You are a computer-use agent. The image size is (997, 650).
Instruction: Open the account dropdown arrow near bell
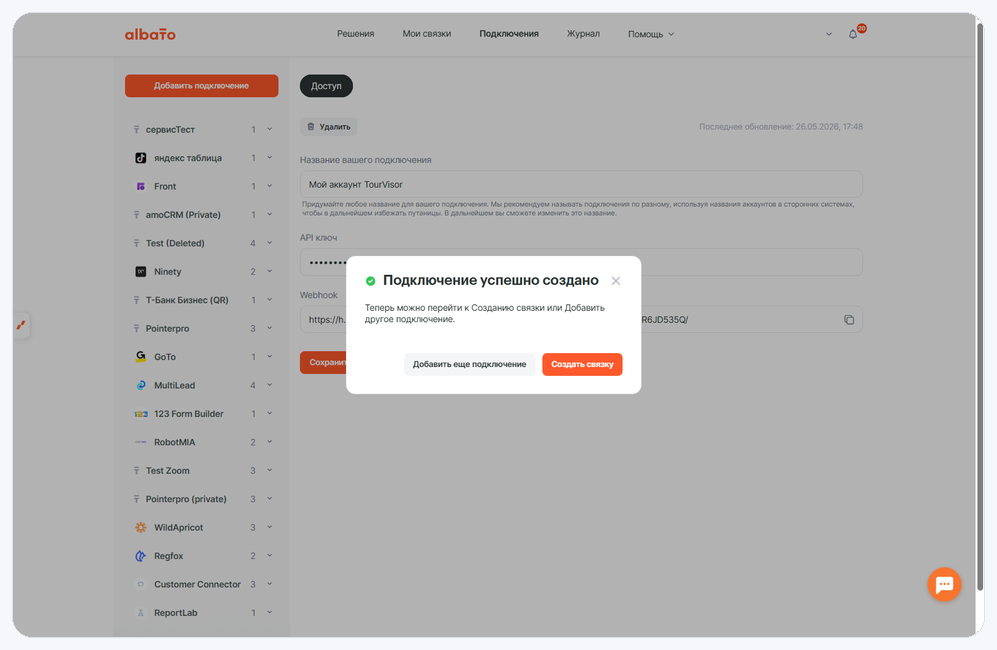point(829,34)
